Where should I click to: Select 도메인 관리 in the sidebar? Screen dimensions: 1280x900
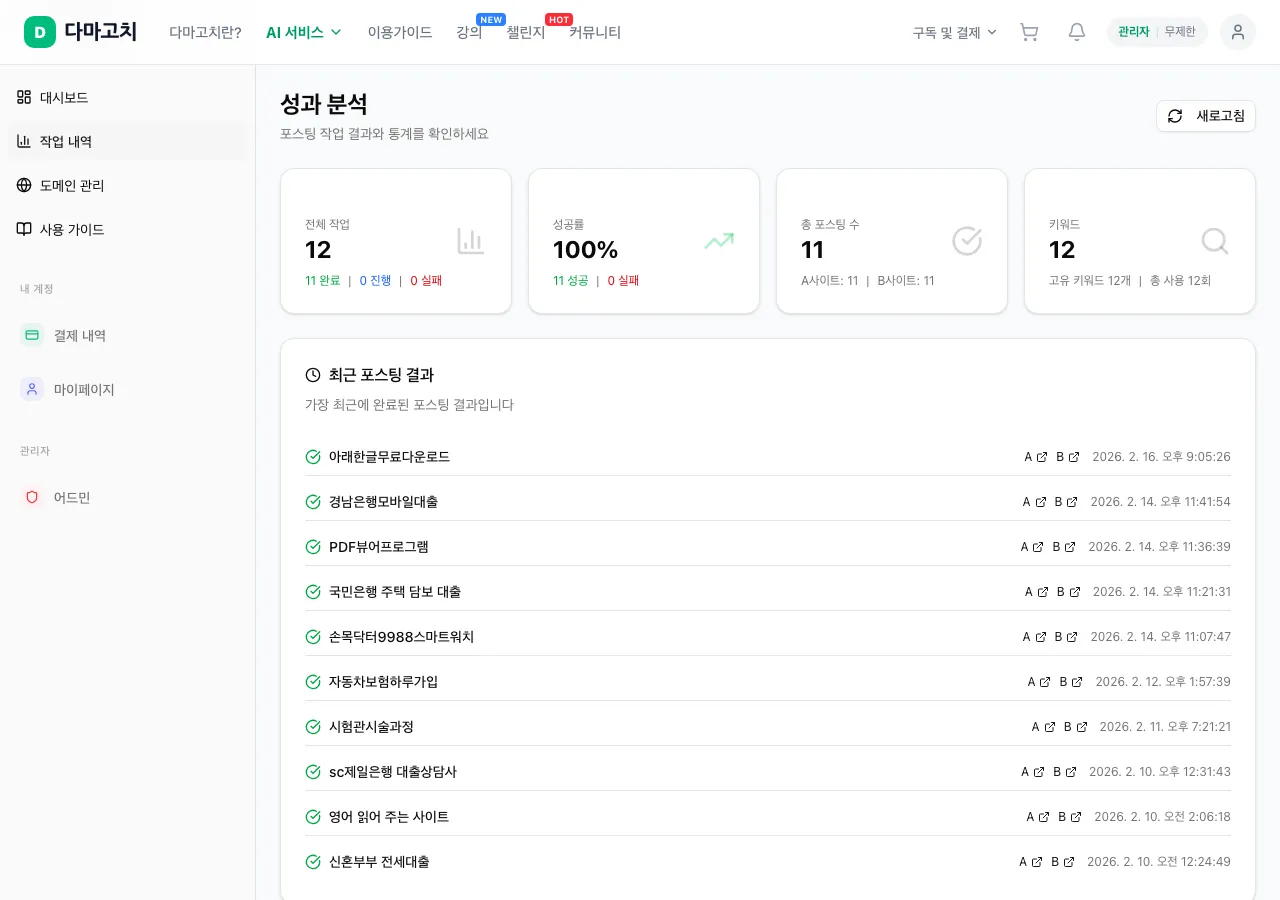[127, 185]
